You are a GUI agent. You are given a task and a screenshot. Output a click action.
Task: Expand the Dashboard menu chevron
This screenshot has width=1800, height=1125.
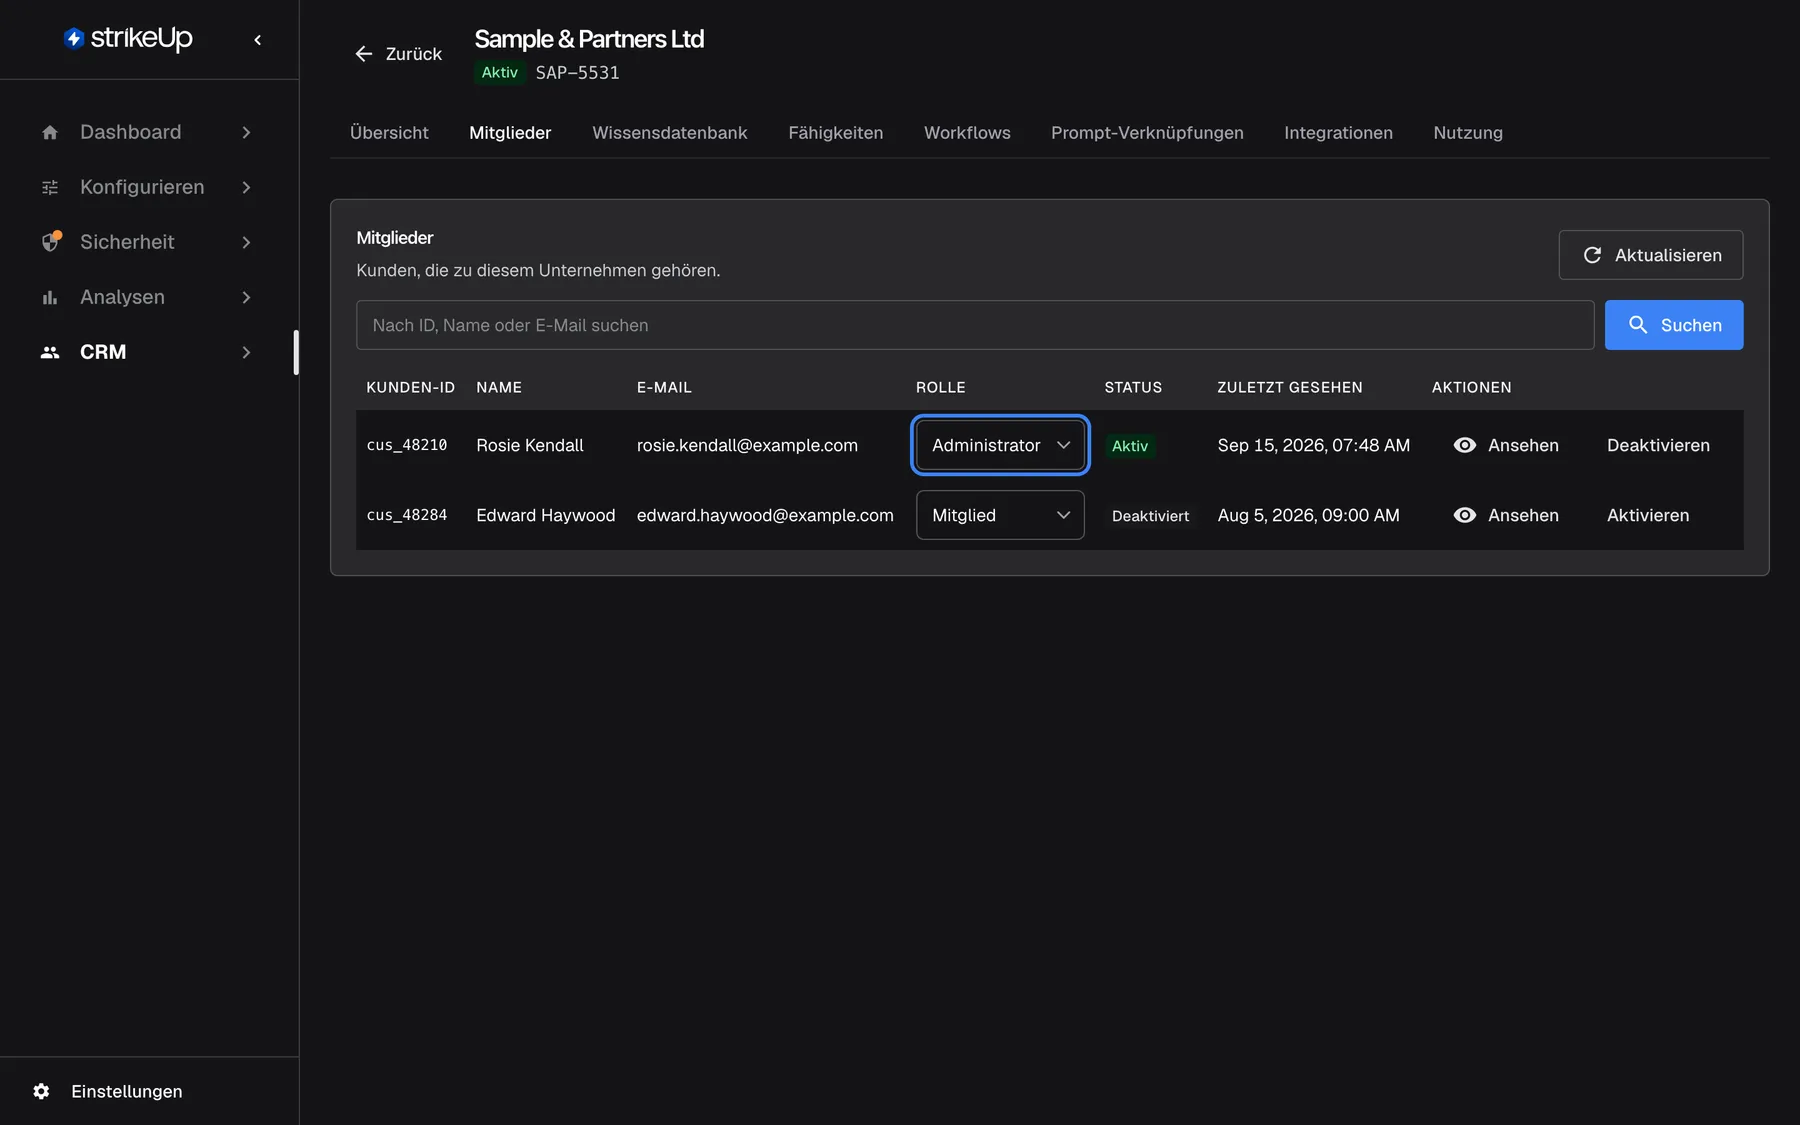pos(246,132)
